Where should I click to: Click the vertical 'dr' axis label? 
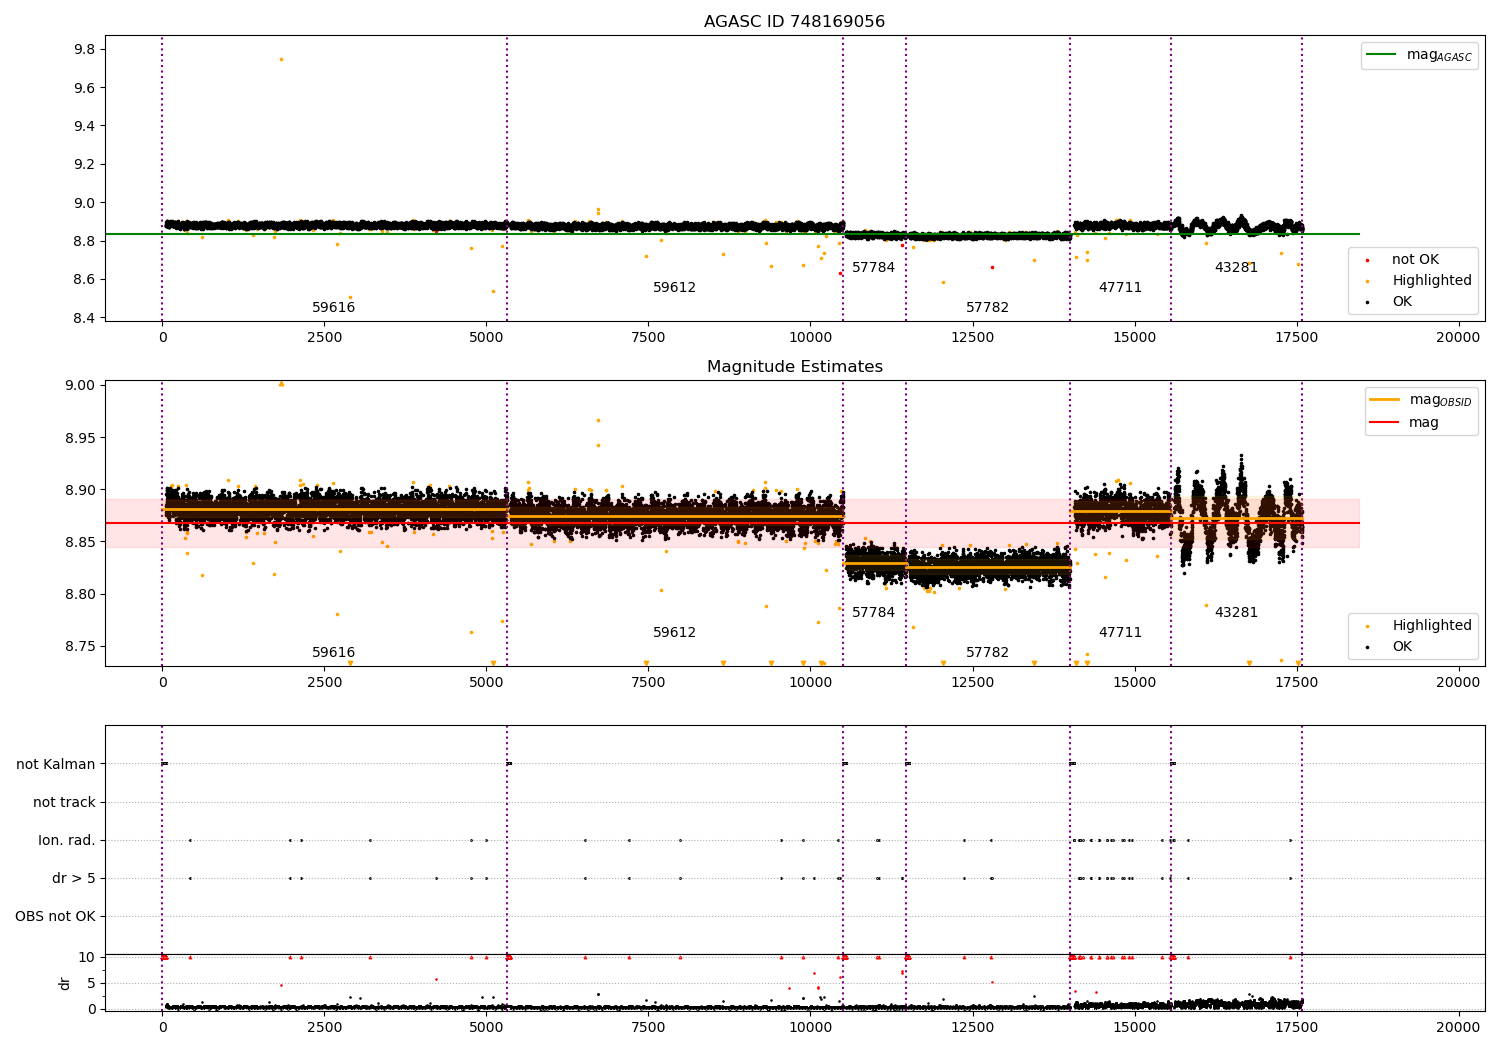pyautogui.click(x=65, y=983)
